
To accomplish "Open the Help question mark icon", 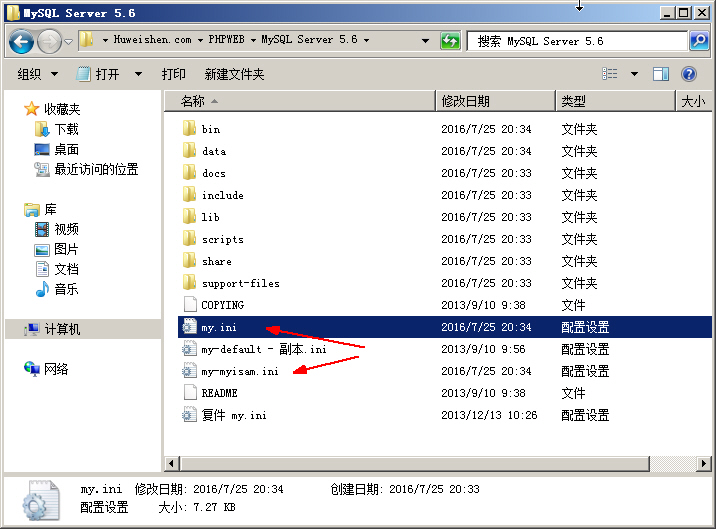I will 688,74.
